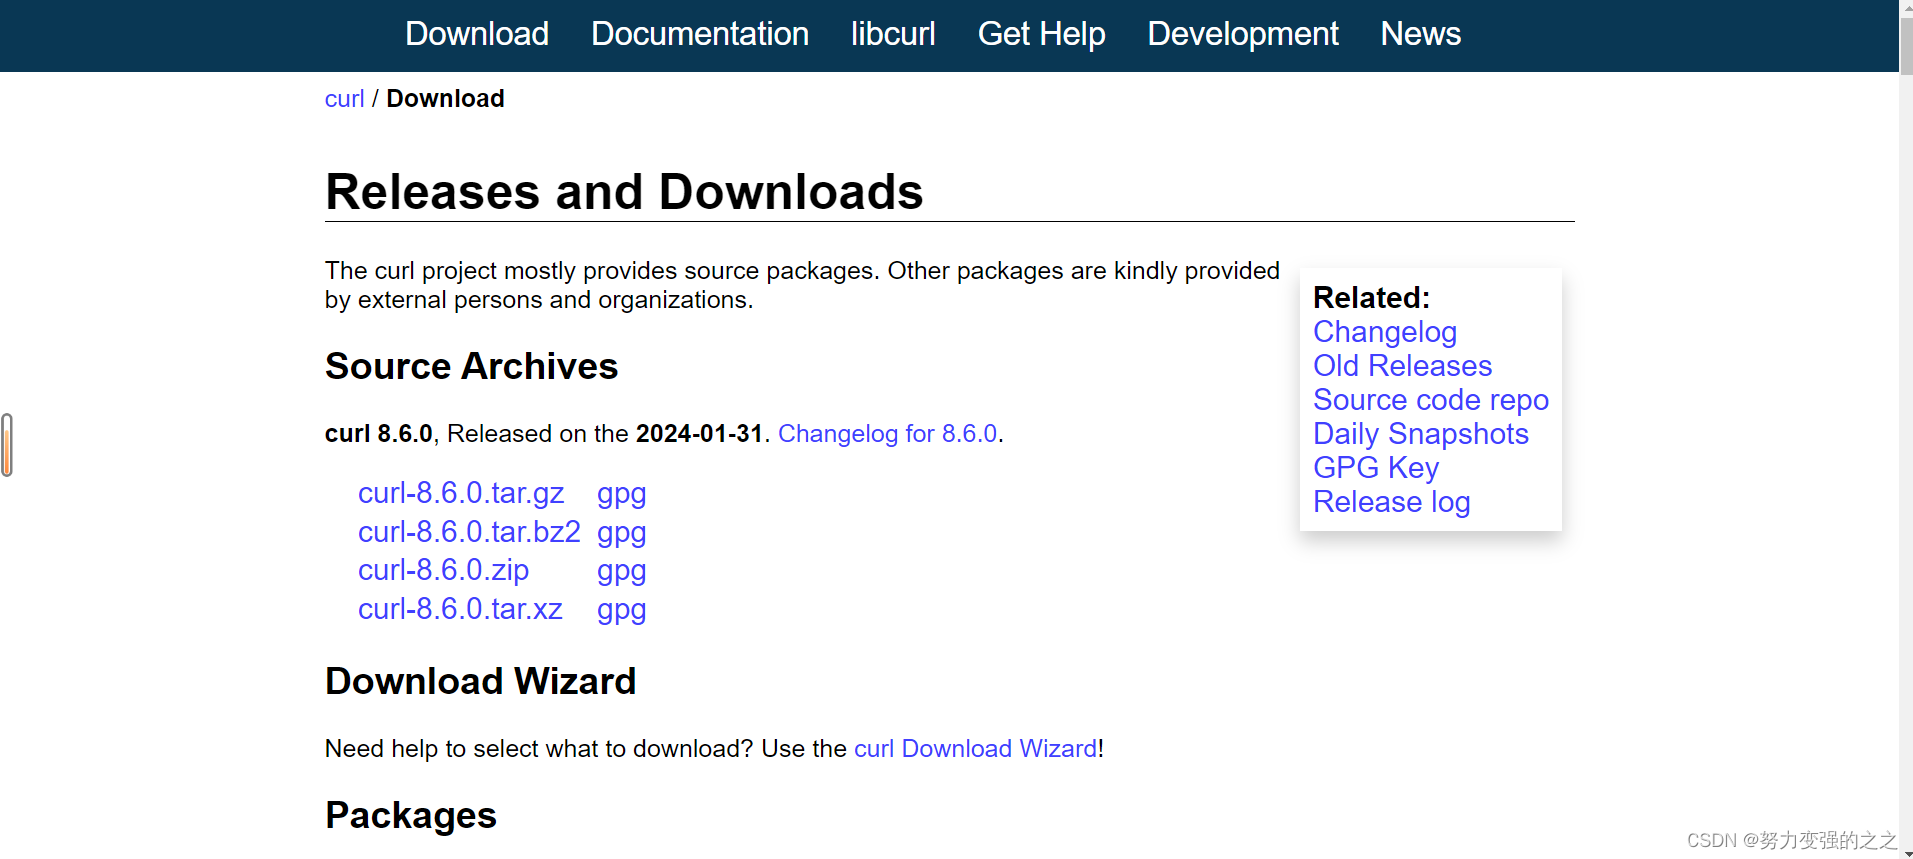Open the News navigation item

(1421, 34)
